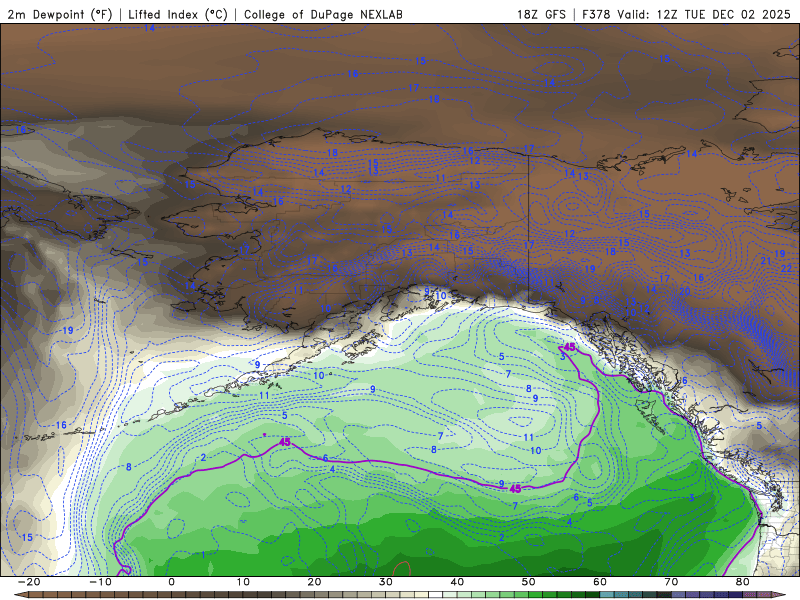800x600 pixels.
Task: Click the blue contour label "22"
Action: coord(786,268)
